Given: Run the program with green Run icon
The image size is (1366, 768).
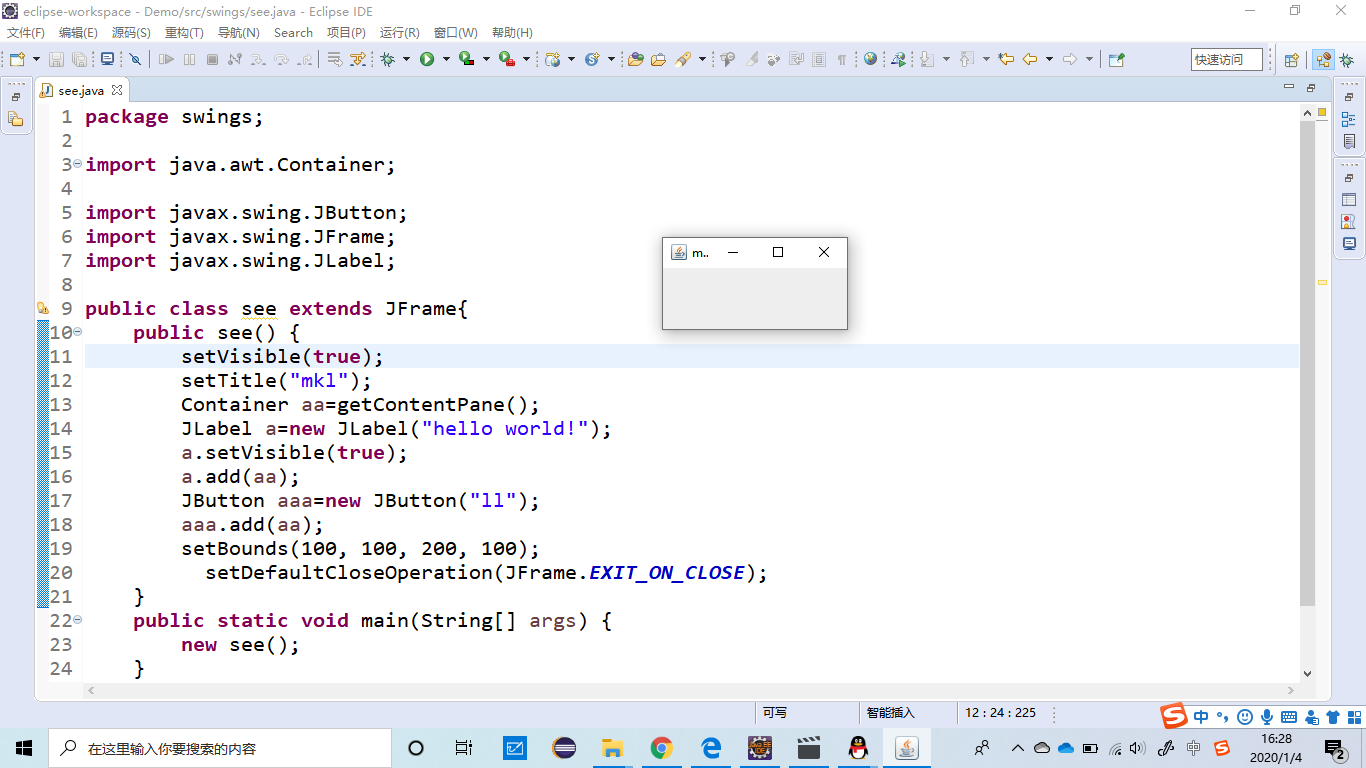Looking at the screenshot, I should [x=427, y=59].
